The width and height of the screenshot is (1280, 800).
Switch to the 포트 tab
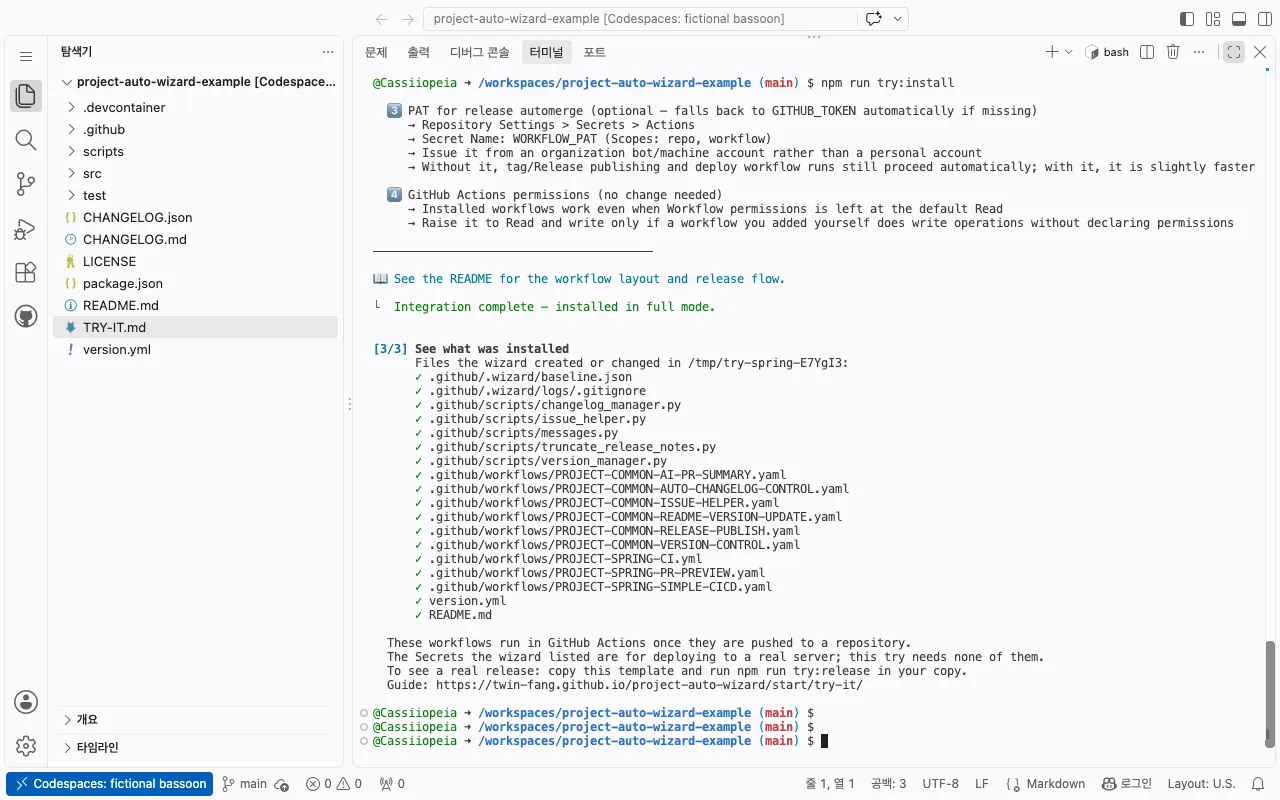[x=594, y=52]
